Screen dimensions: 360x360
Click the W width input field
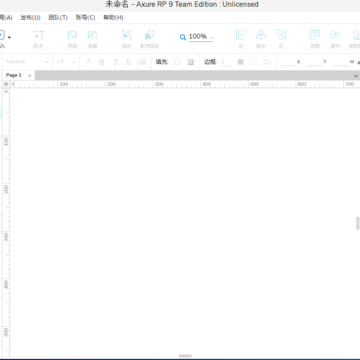(x=341, y=62)
